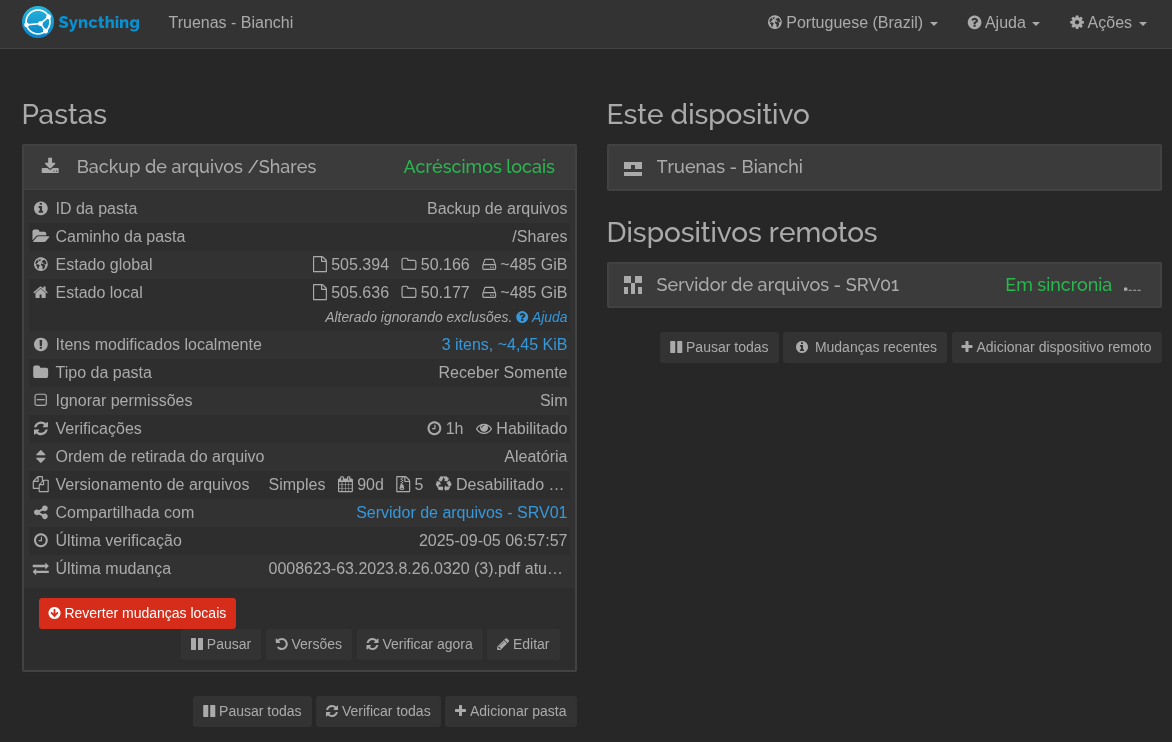Click Reverter mudanças locais button
1172x742 pixels.
coord(138,613)
